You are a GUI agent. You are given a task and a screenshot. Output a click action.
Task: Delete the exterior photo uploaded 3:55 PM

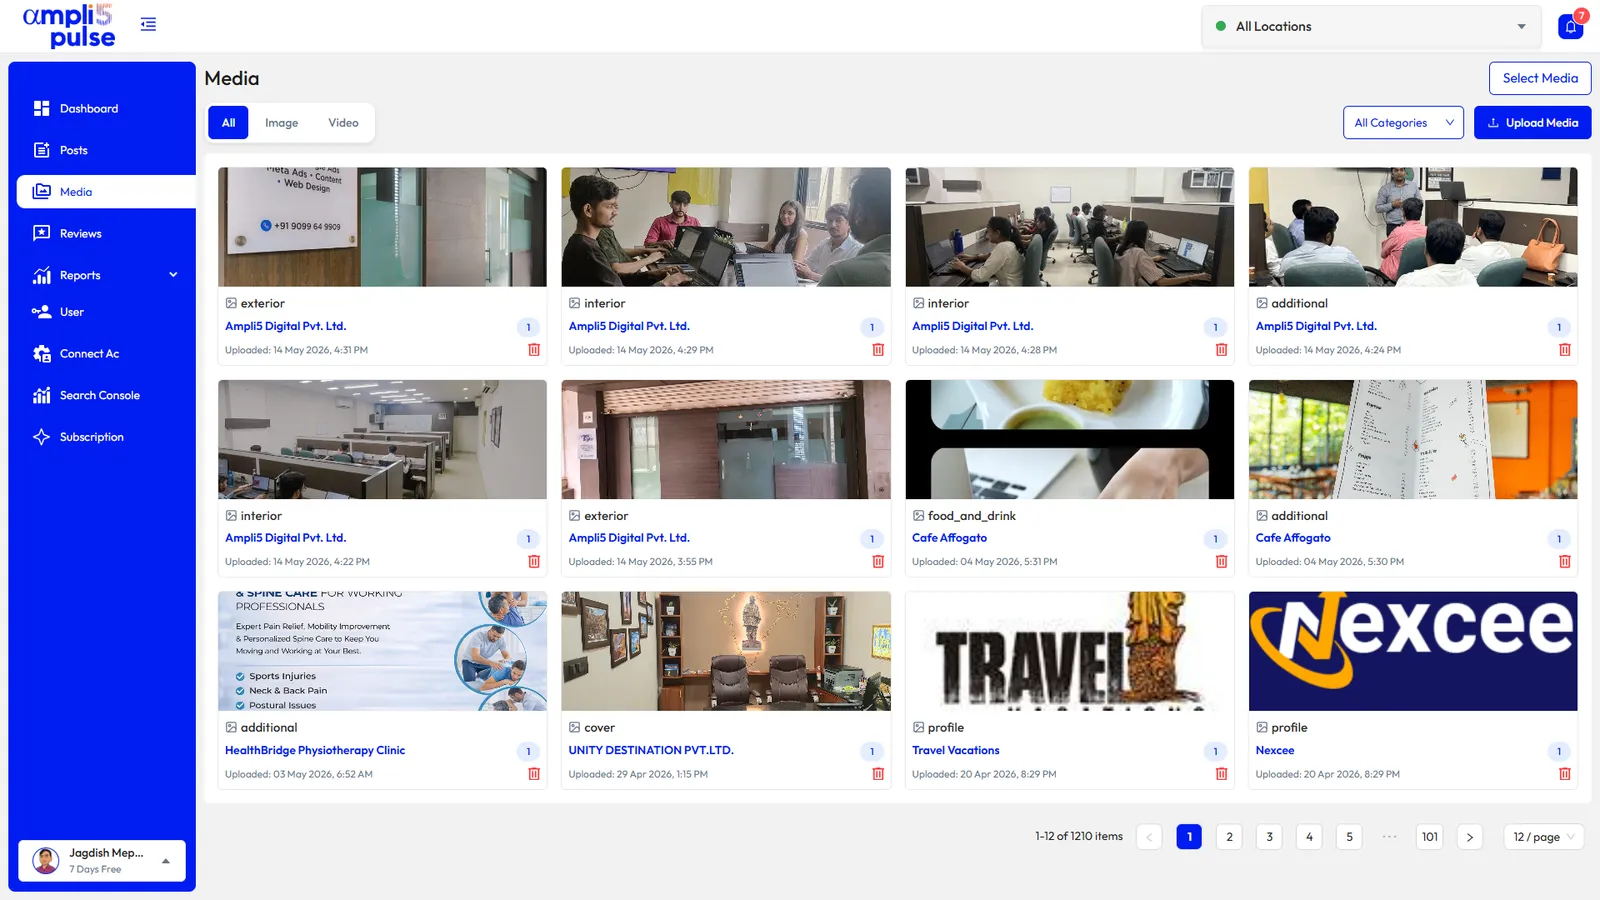(878, 562)
